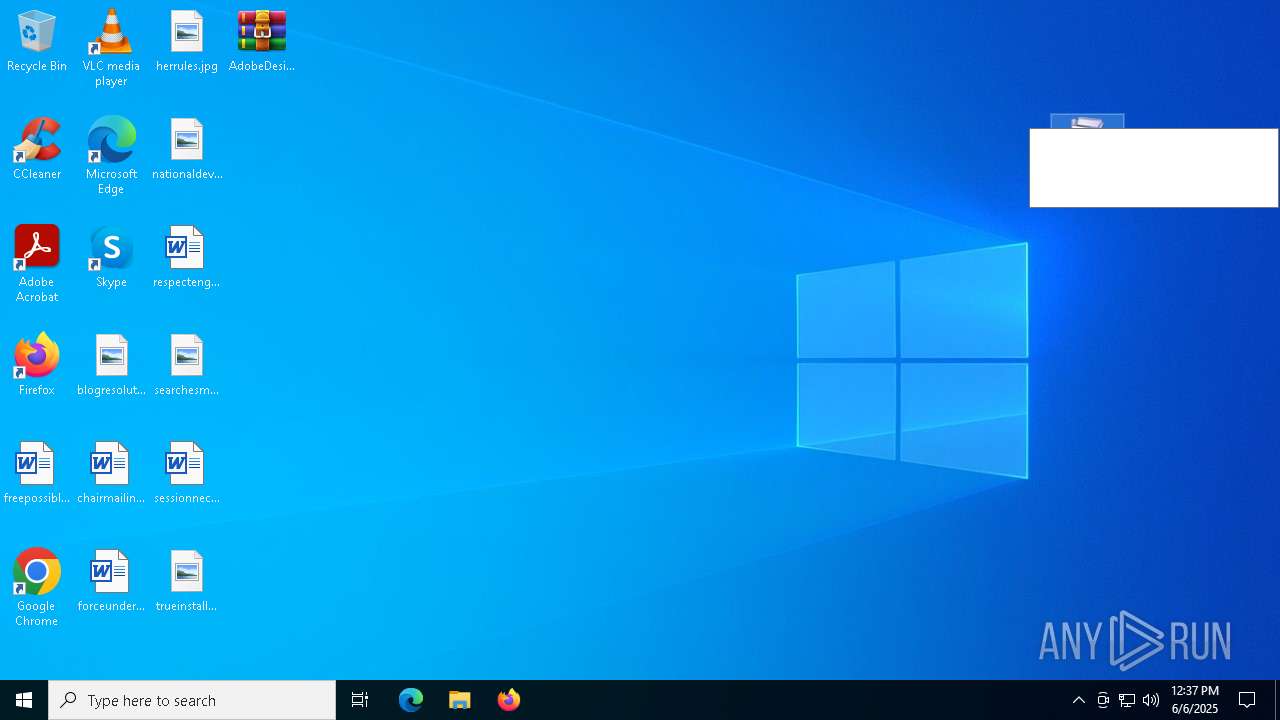Select Google Chrome desktop shortcut

[37, 588]
